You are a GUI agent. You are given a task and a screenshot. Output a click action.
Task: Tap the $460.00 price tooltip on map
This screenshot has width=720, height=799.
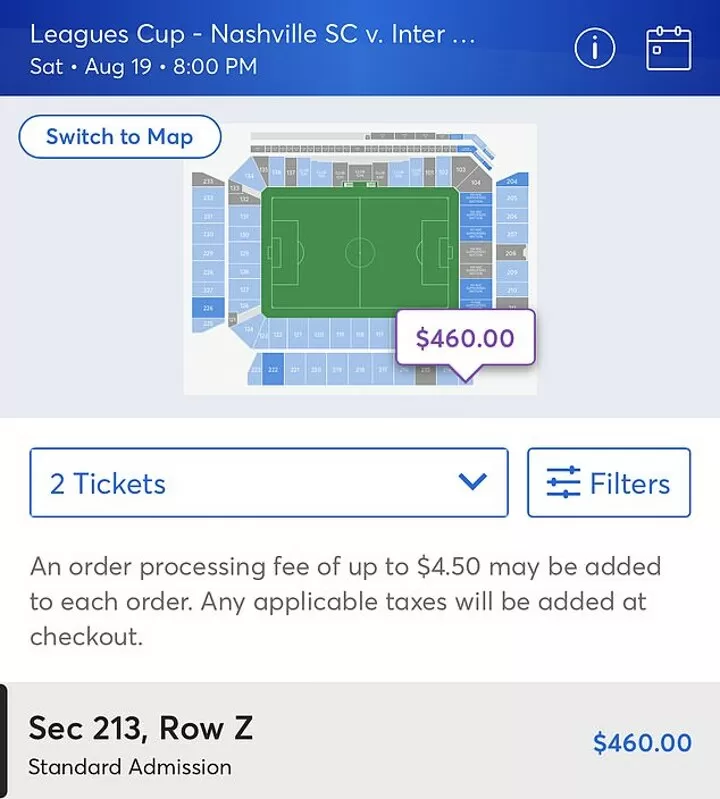(x=465, y=338)
